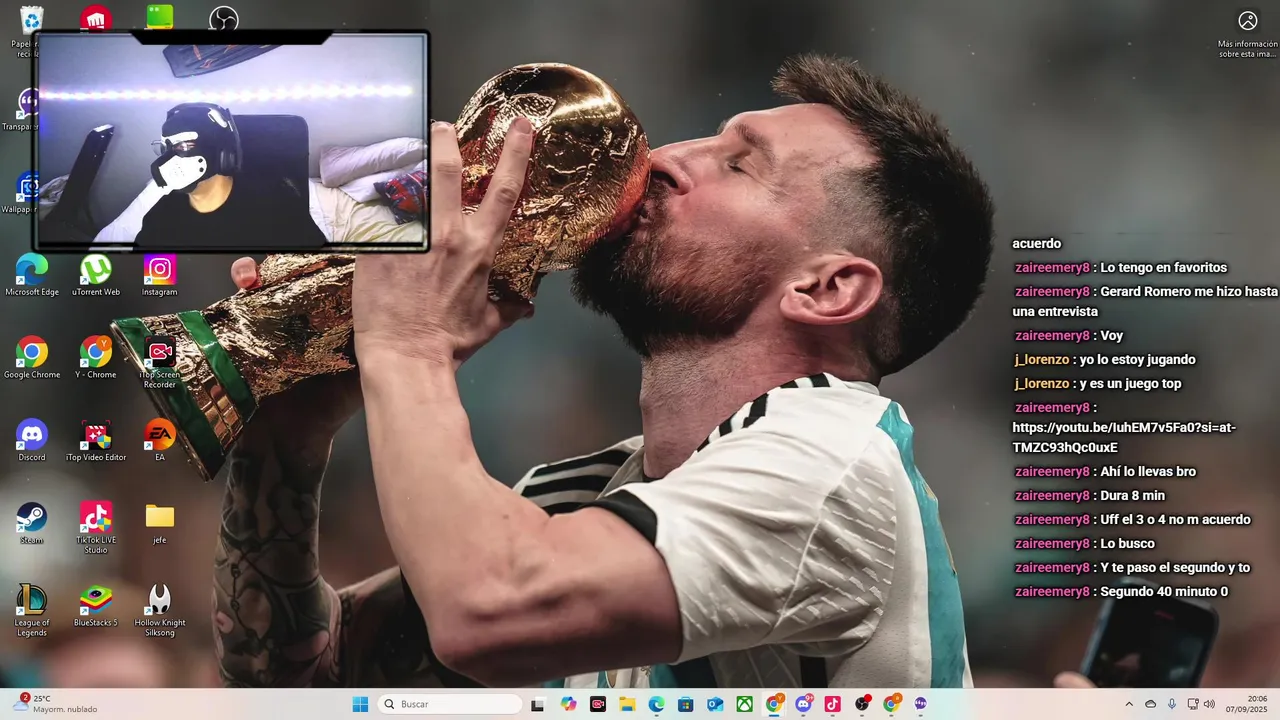Open Microsoft Edge from the taskbar
The height and width of the screenshot is (720, 1280).
tap(656, 704)
